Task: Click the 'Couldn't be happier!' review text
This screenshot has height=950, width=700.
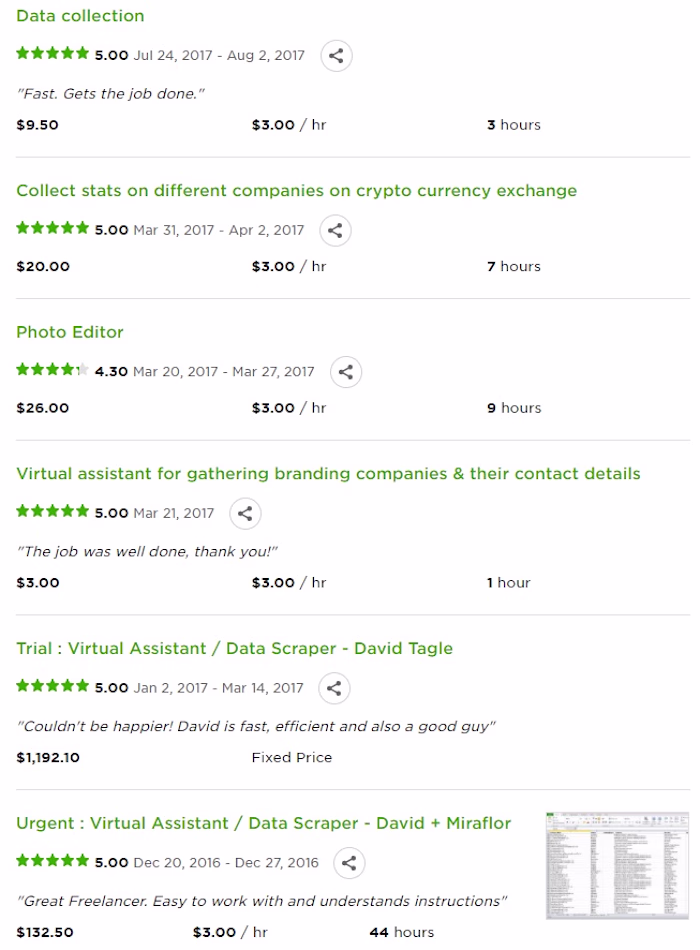Action: (256, 726)
